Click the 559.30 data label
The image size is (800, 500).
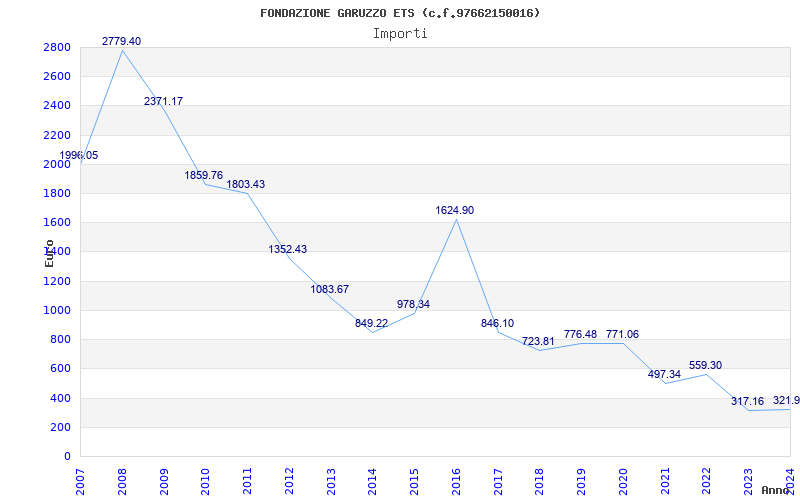click(x=706, y=365)
